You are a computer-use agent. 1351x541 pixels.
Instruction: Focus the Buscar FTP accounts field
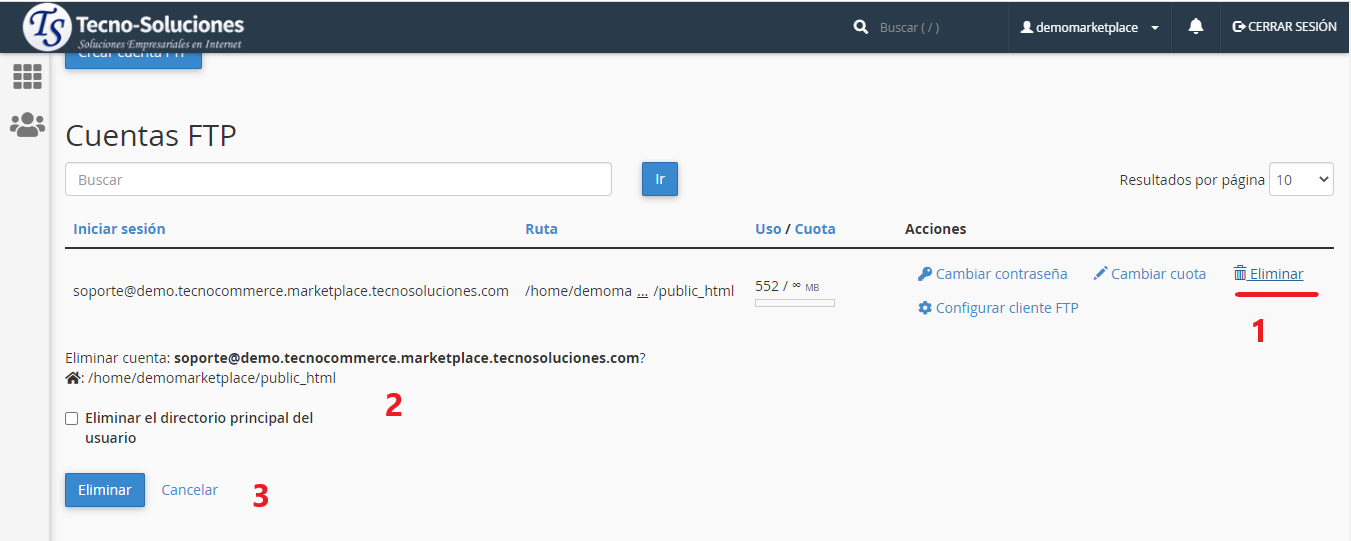[338, 180]
